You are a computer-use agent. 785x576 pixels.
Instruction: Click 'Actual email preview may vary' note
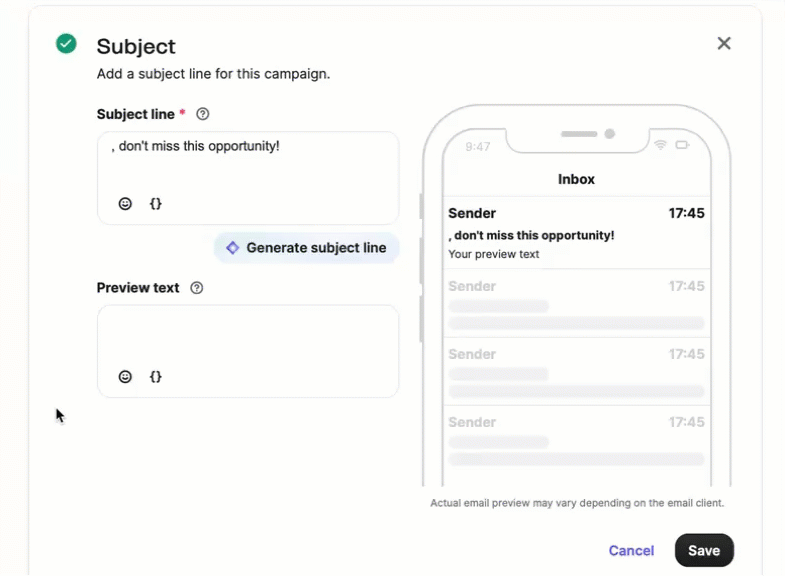coord(577,503)
